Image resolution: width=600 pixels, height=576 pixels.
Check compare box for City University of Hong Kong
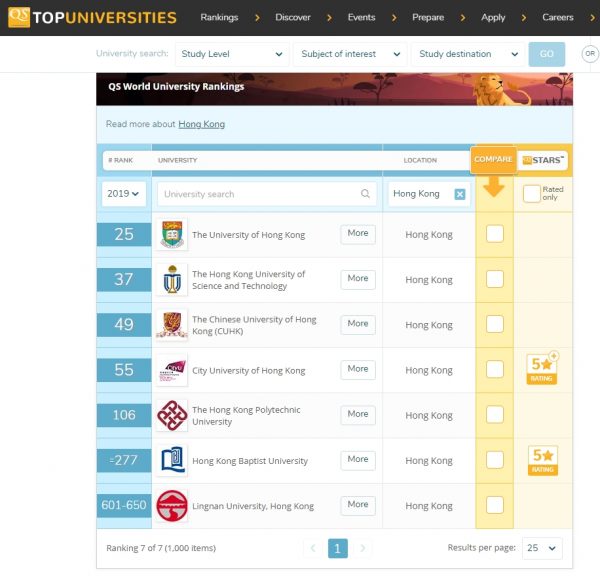(494, 369)
